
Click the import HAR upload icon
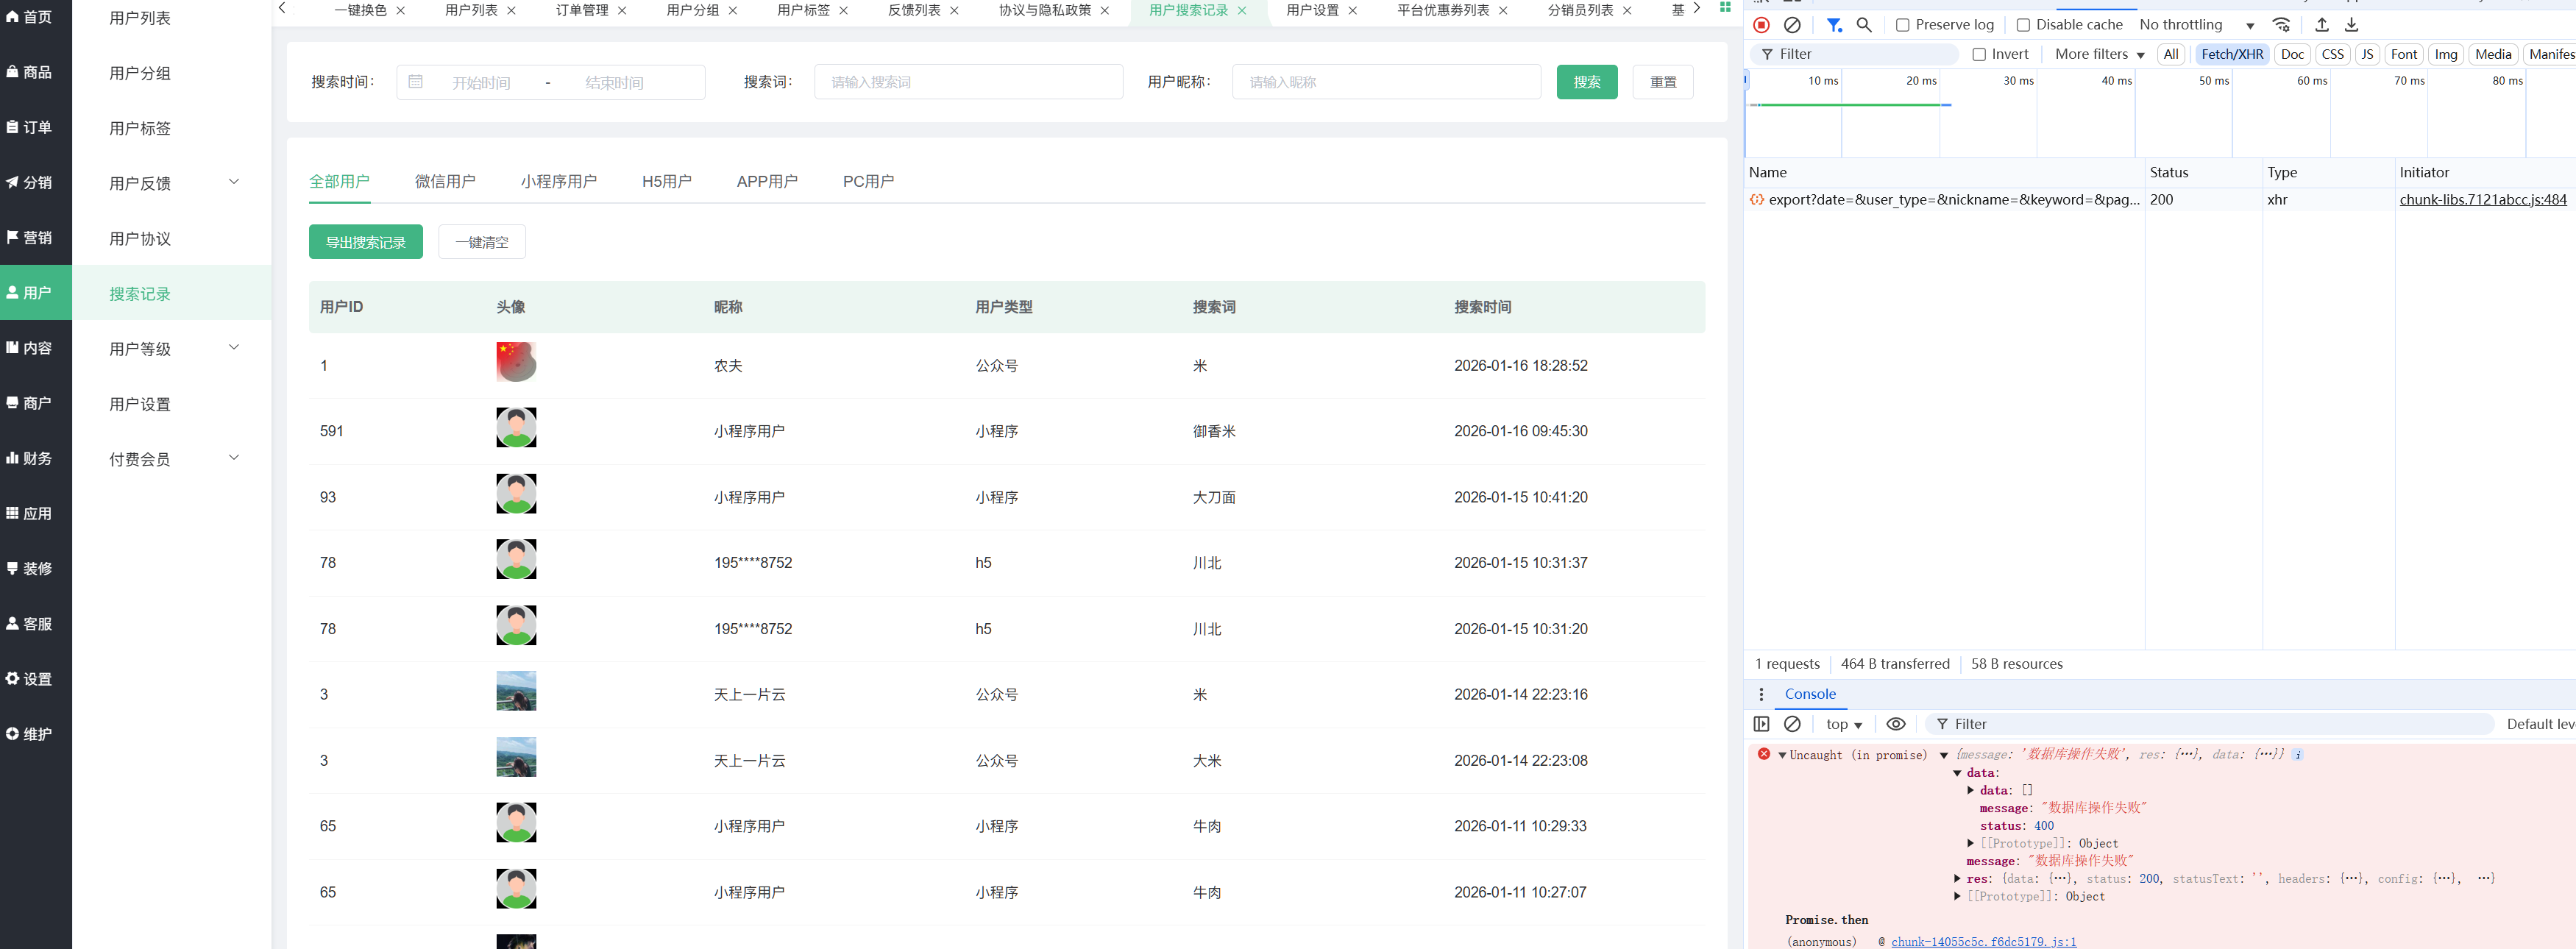click(x=2322, y=25)
